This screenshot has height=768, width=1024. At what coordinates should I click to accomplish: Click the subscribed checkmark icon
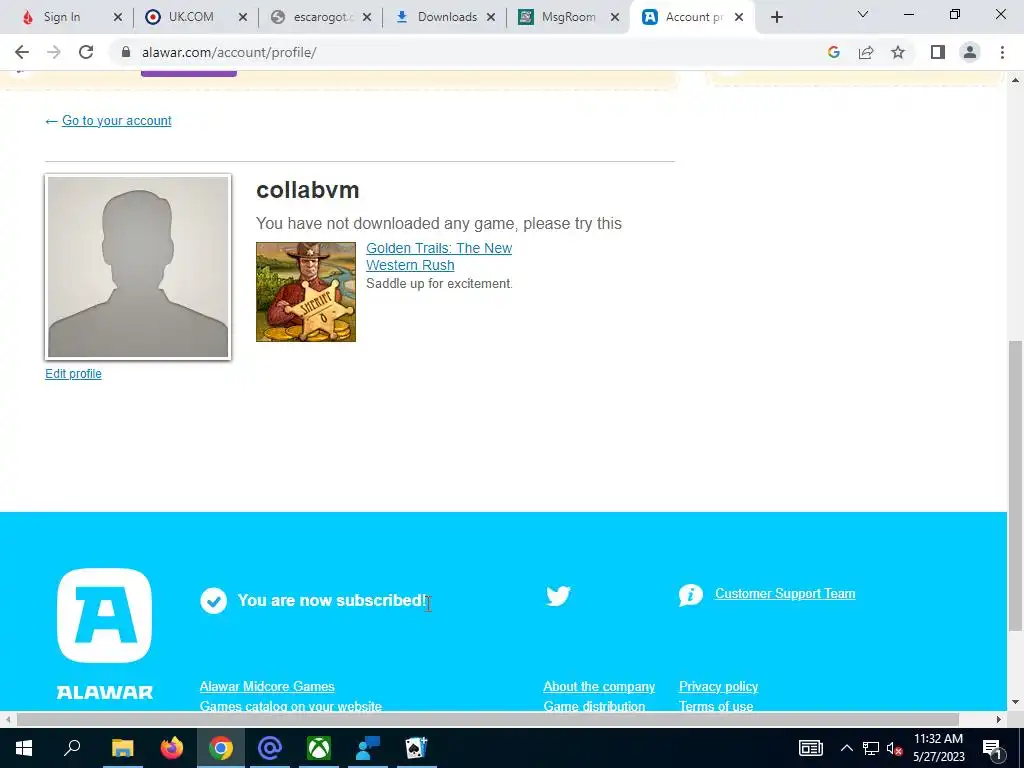coord(214,600)
